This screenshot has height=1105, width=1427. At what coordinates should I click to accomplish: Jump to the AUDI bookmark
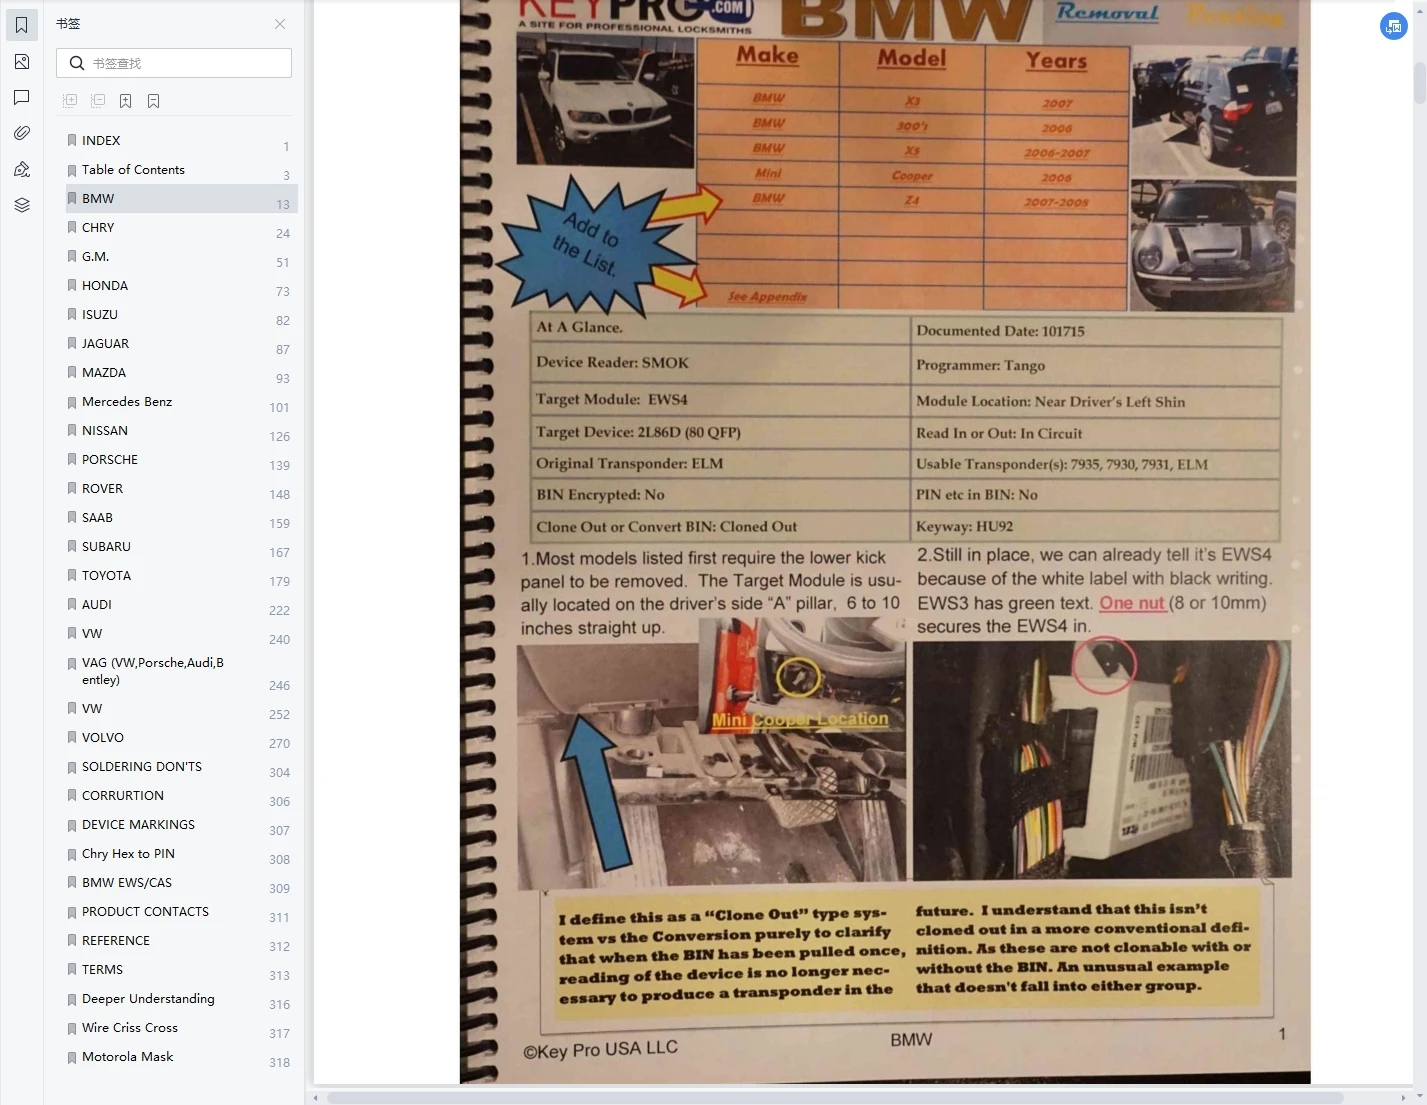(x=181, y=605)
